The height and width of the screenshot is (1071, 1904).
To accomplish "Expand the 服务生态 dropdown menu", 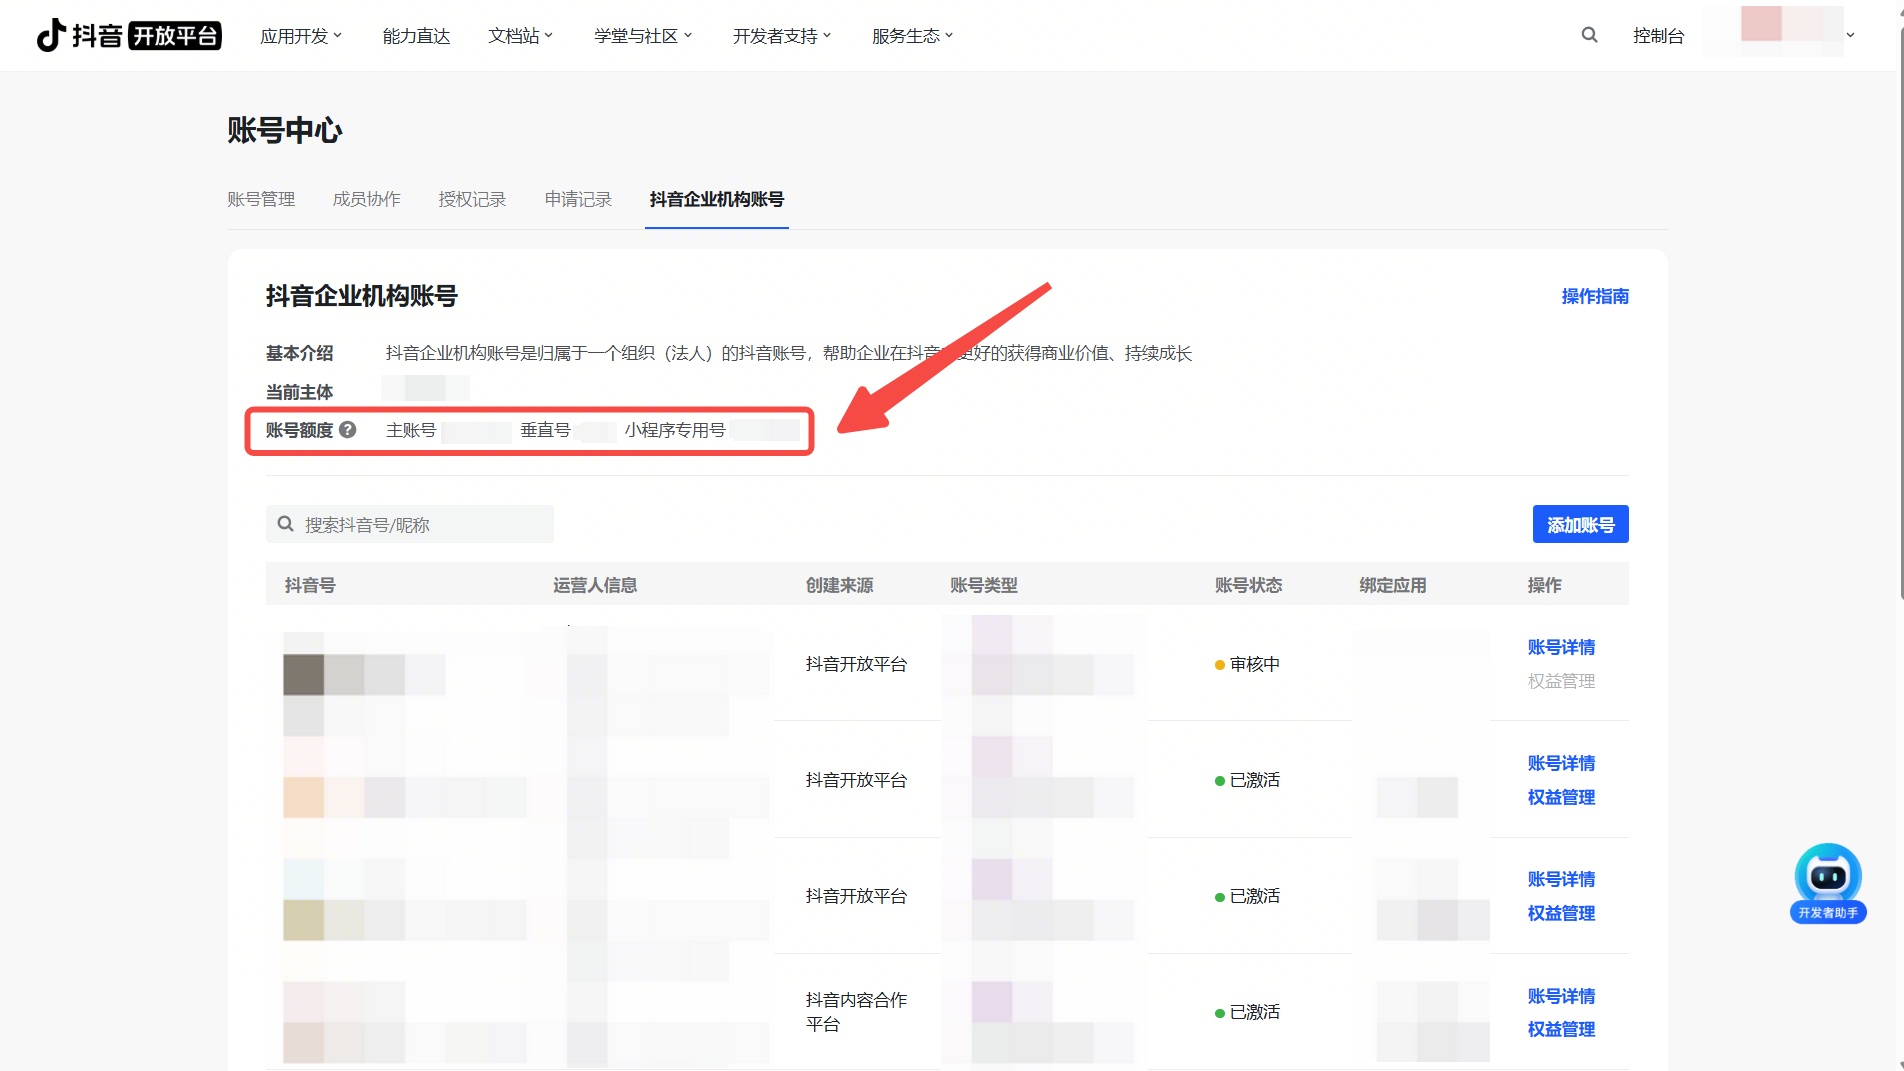I will click(x=912, y=36).
